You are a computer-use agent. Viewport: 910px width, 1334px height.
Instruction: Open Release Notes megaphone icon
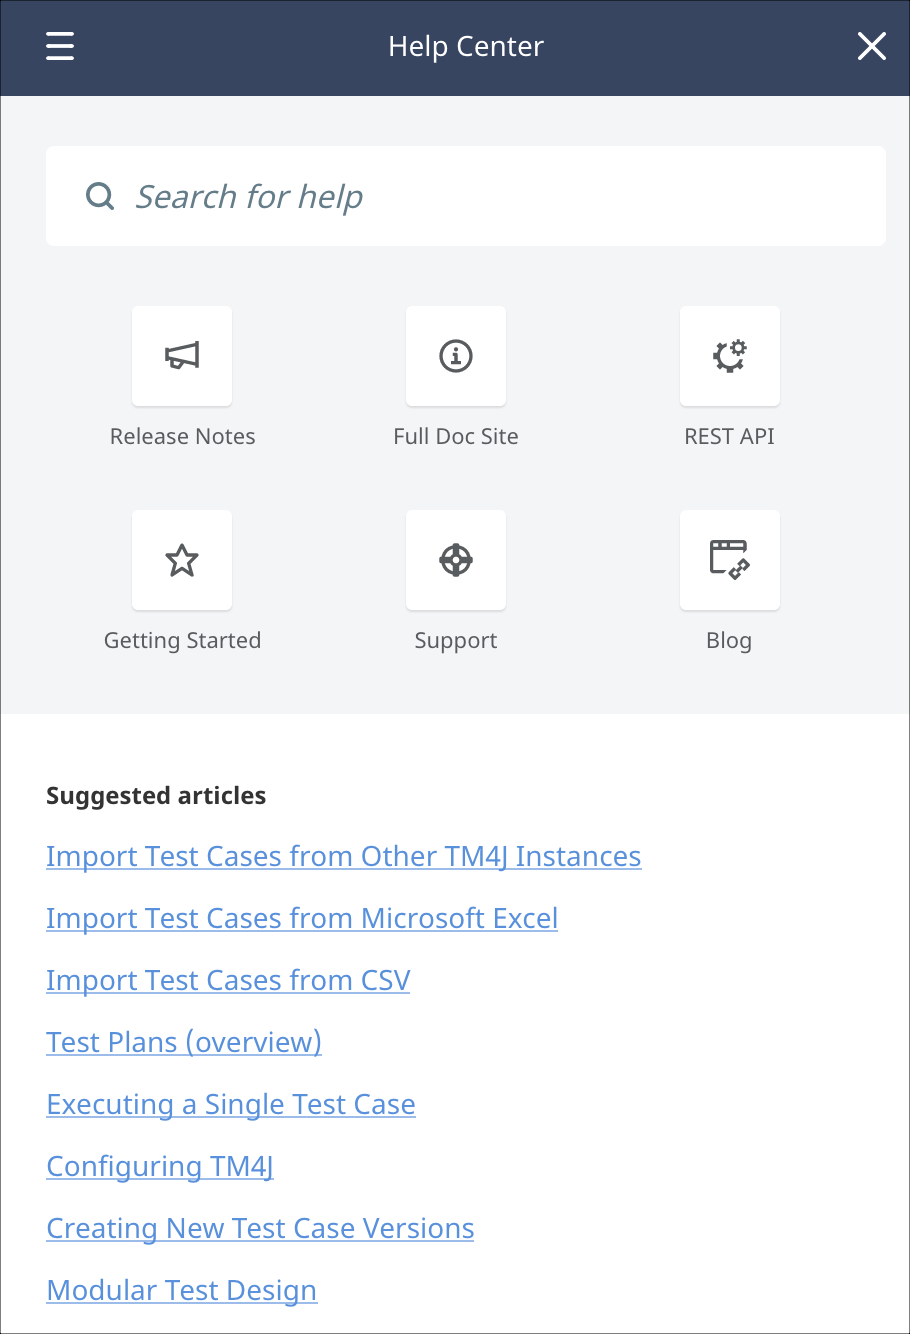[x=182, y=356]
